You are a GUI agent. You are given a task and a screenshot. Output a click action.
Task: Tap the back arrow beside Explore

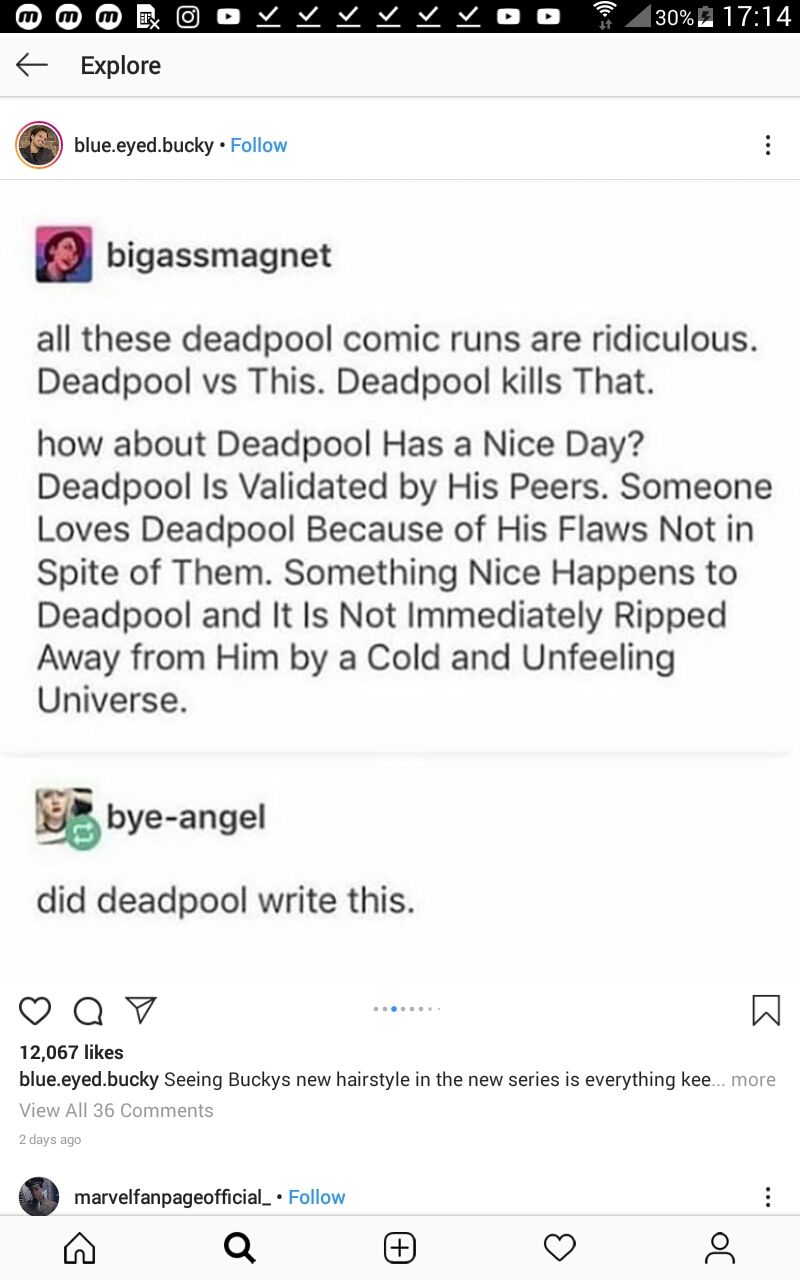pyautogui.click(x=32, y=65)
